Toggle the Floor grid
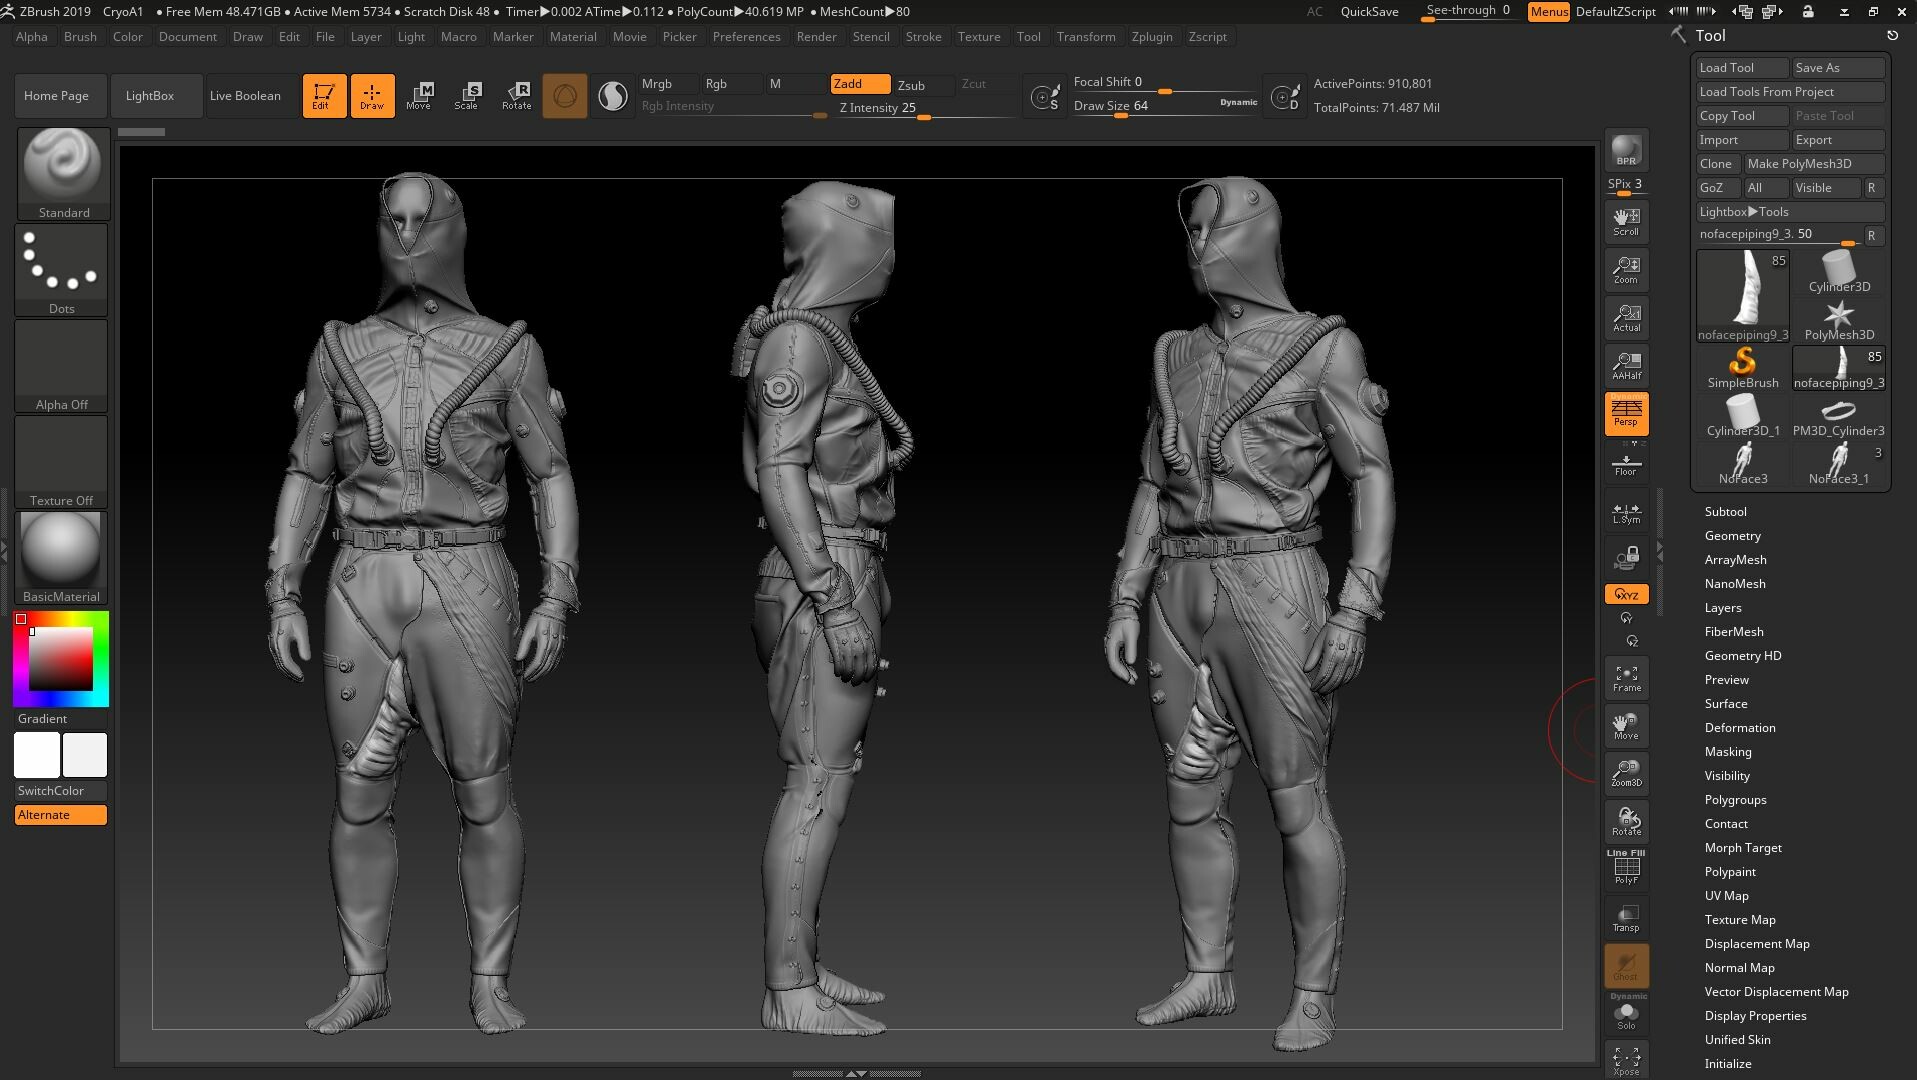This screenshot has width=1917, height=1080. [1626, 464]
